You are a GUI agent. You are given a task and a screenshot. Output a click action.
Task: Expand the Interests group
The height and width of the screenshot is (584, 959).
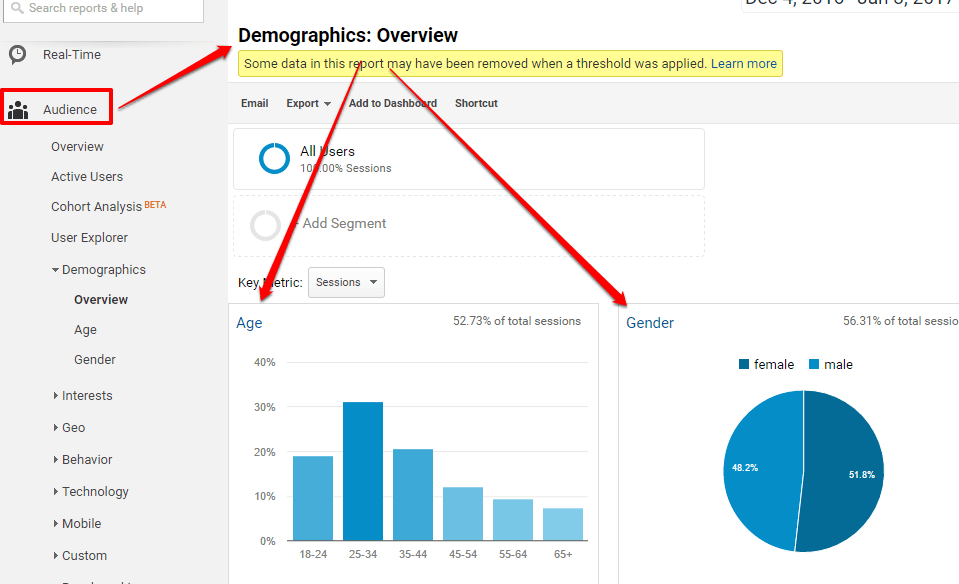pyautogui.click(x=83, y=396)
